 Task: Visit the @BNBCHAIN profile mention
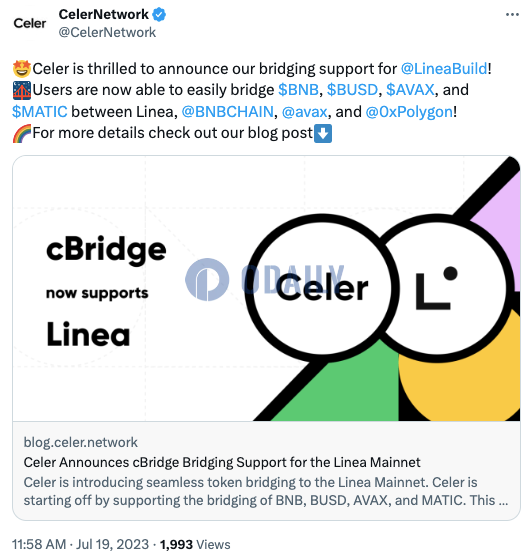(x=228, y=112)
